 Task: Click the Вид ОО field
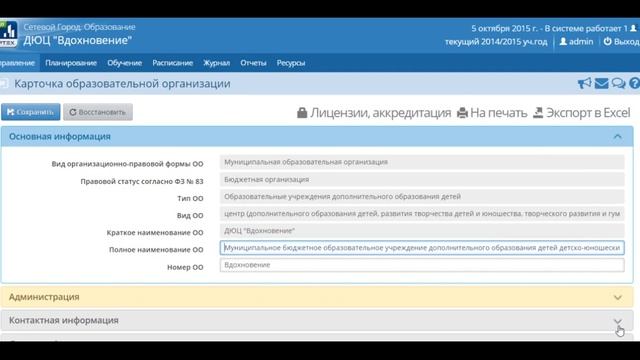(x=422, y=213)
